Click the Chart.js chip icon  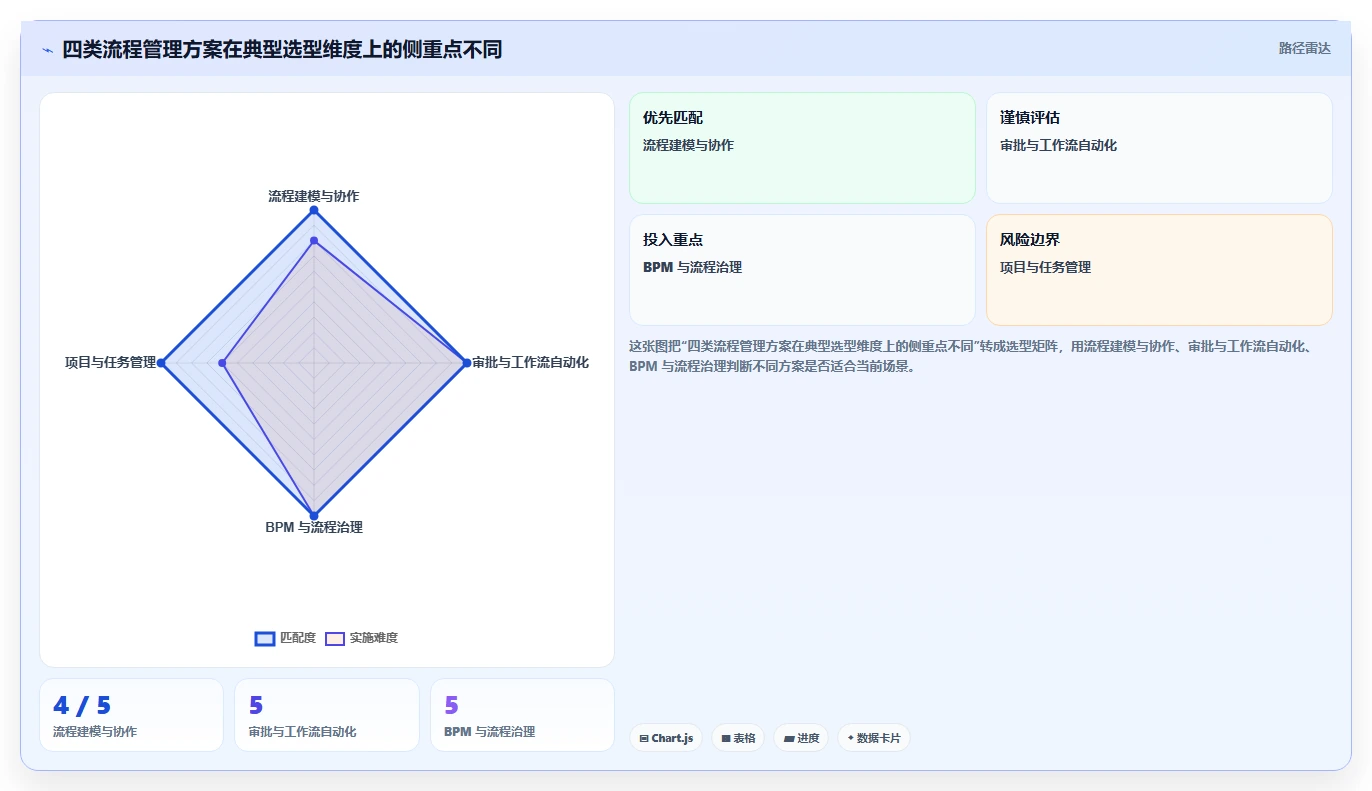point(644,738)
